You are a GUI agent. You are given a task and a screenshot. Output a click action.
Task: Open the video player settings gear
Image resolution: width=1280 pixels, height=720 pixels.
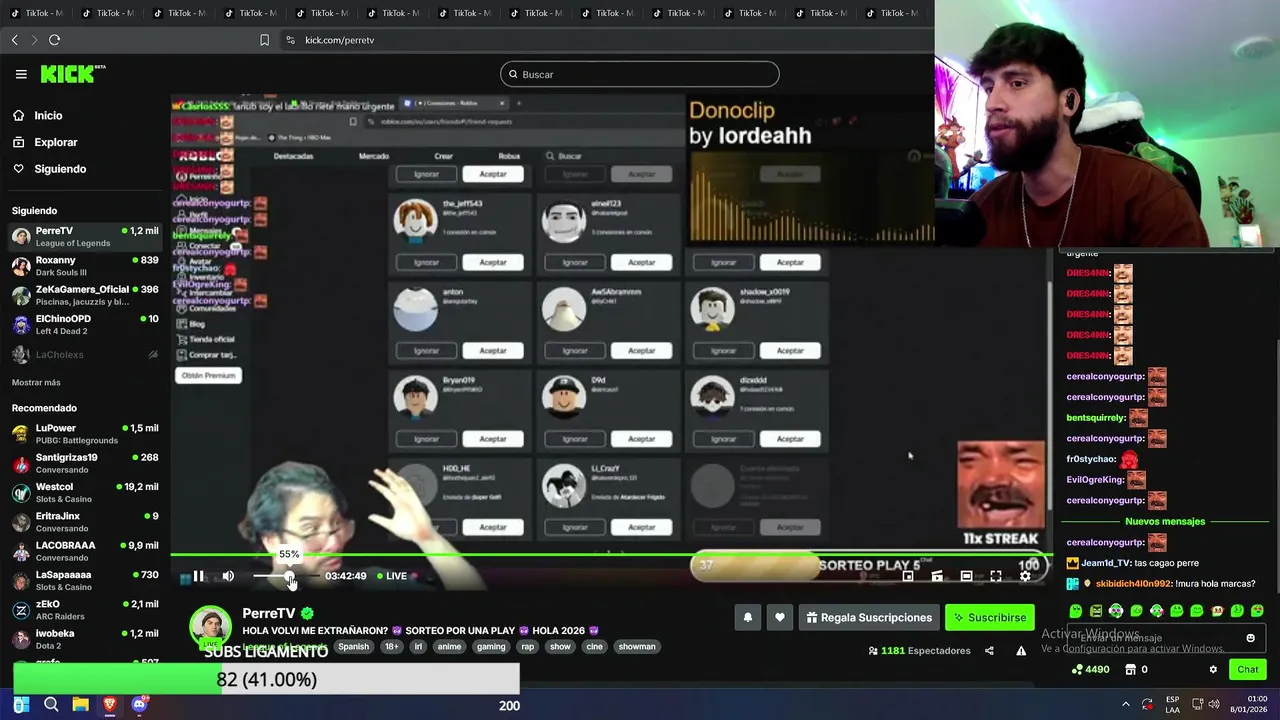tap(1025, 576)
